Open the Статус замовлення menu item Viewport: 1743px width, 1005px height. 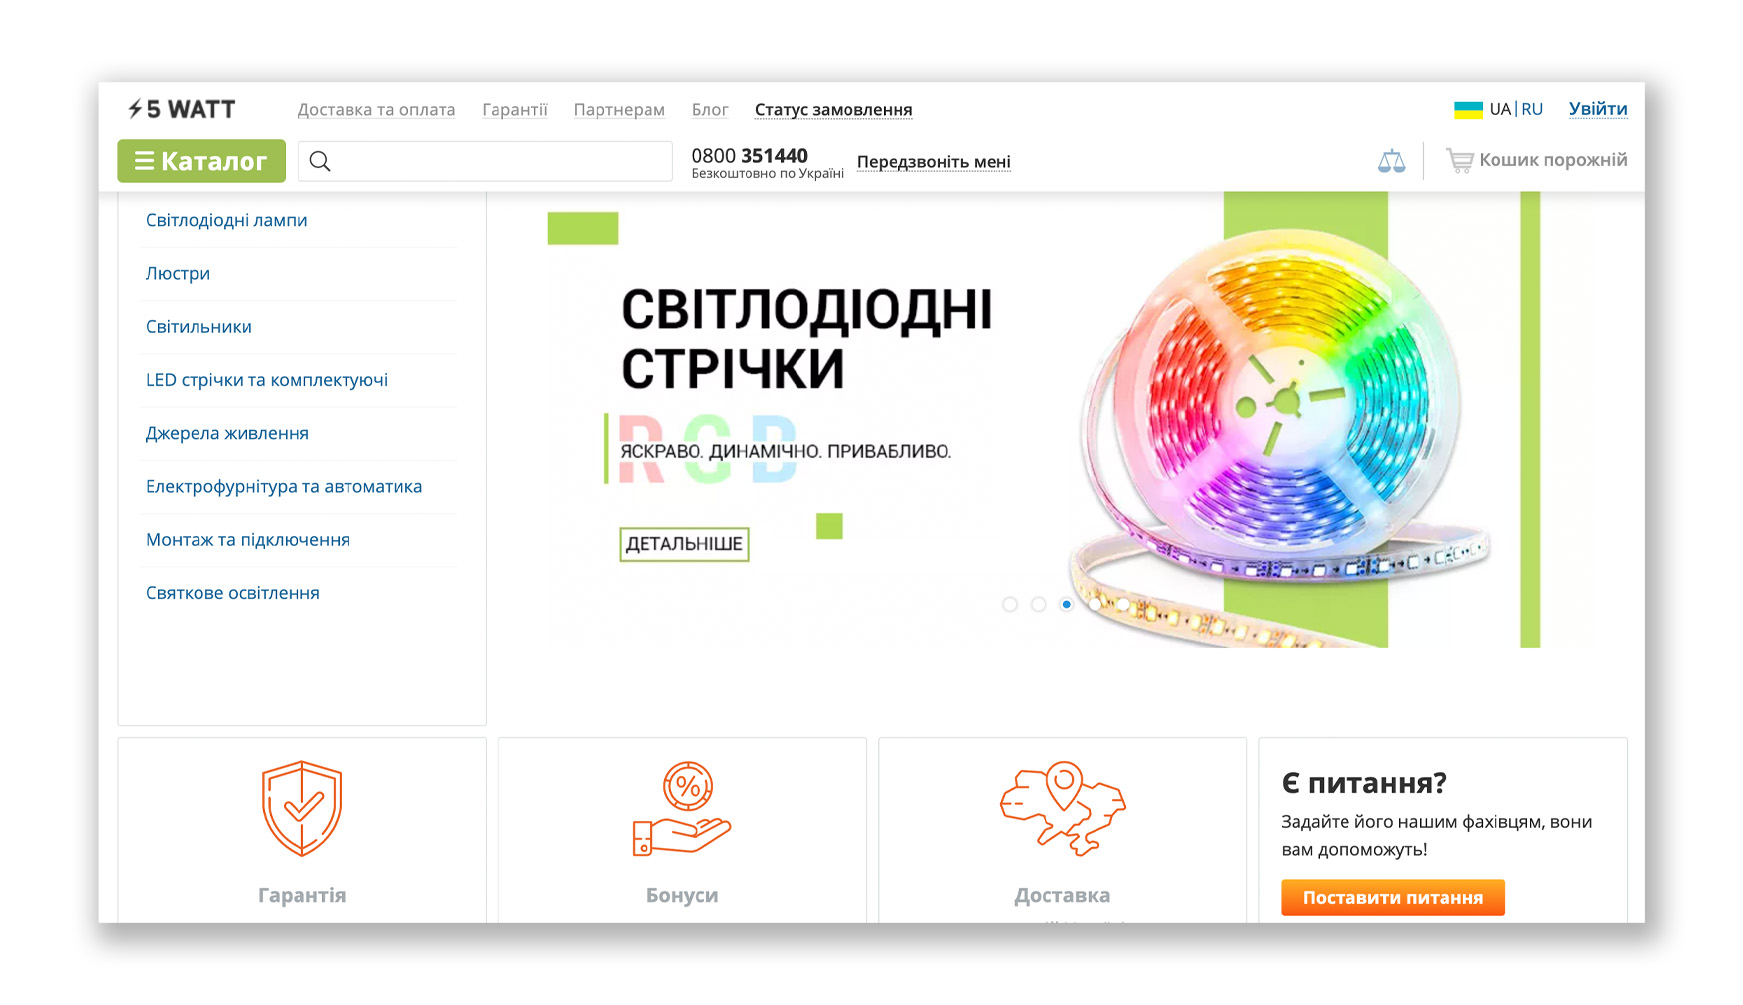click(833, 110)
